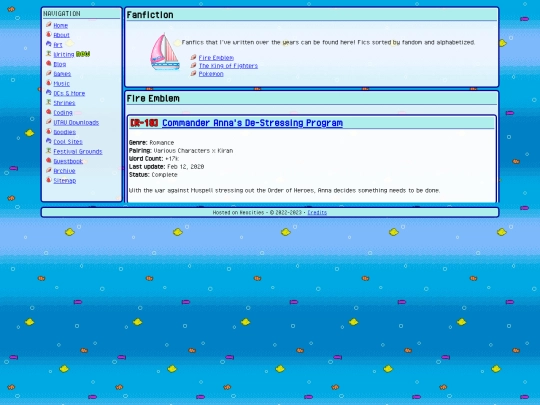Open the About page link

tap(62, 35)
